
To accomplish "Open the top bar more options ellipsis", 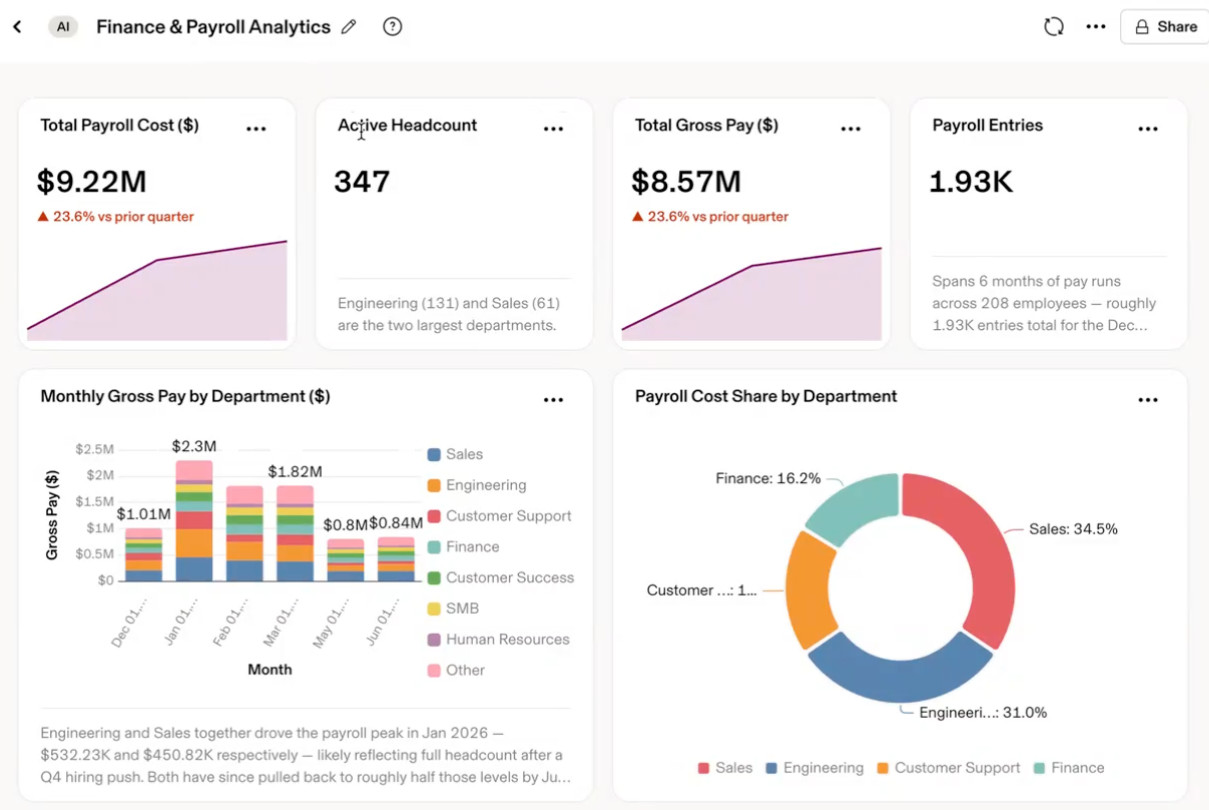I will (1096, 27).
